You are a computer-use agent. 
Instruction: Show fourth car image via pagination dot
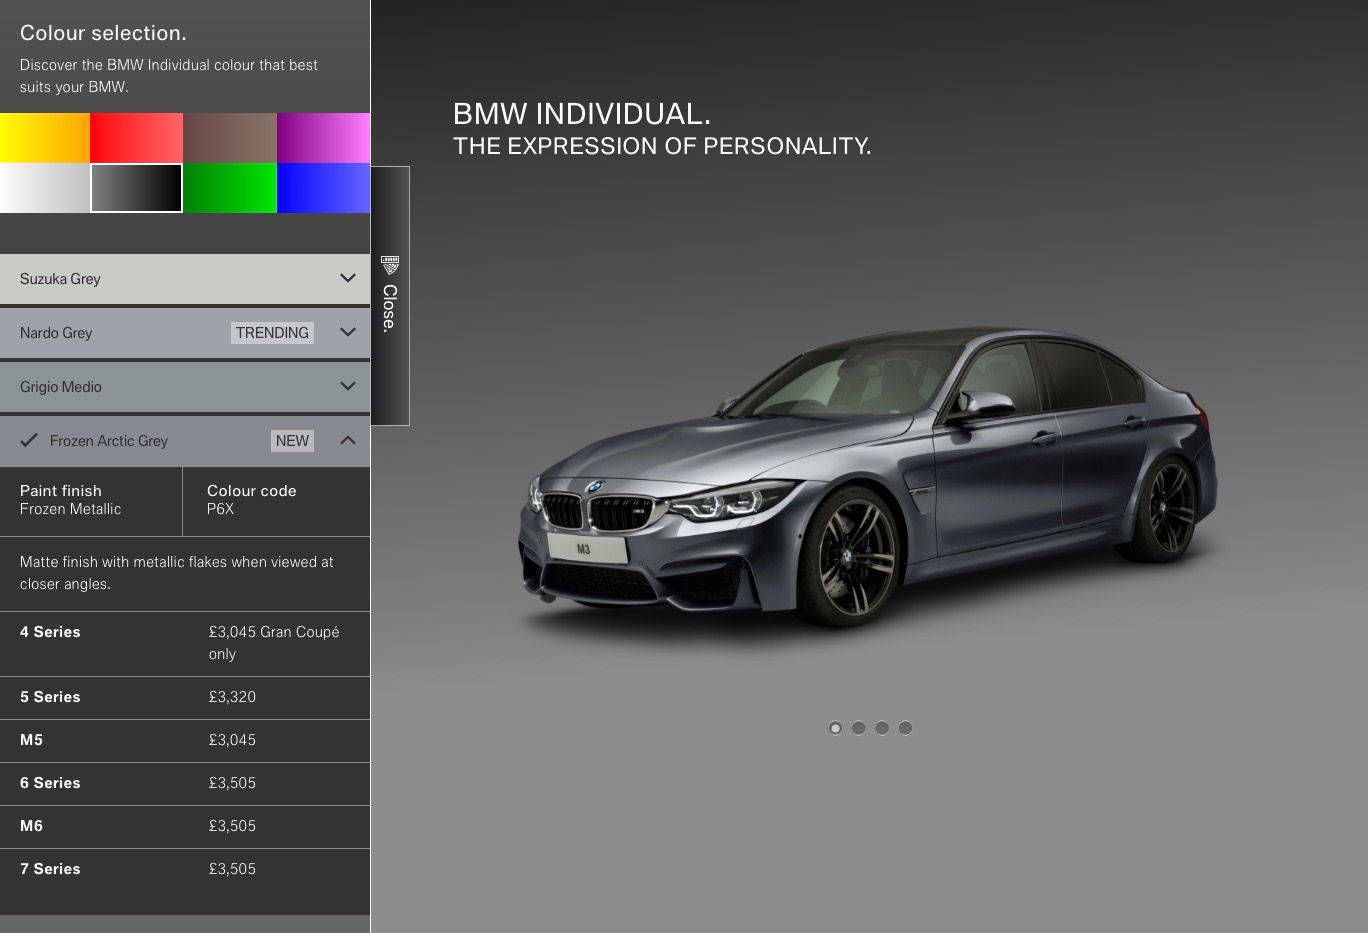[x=905, y=728]
